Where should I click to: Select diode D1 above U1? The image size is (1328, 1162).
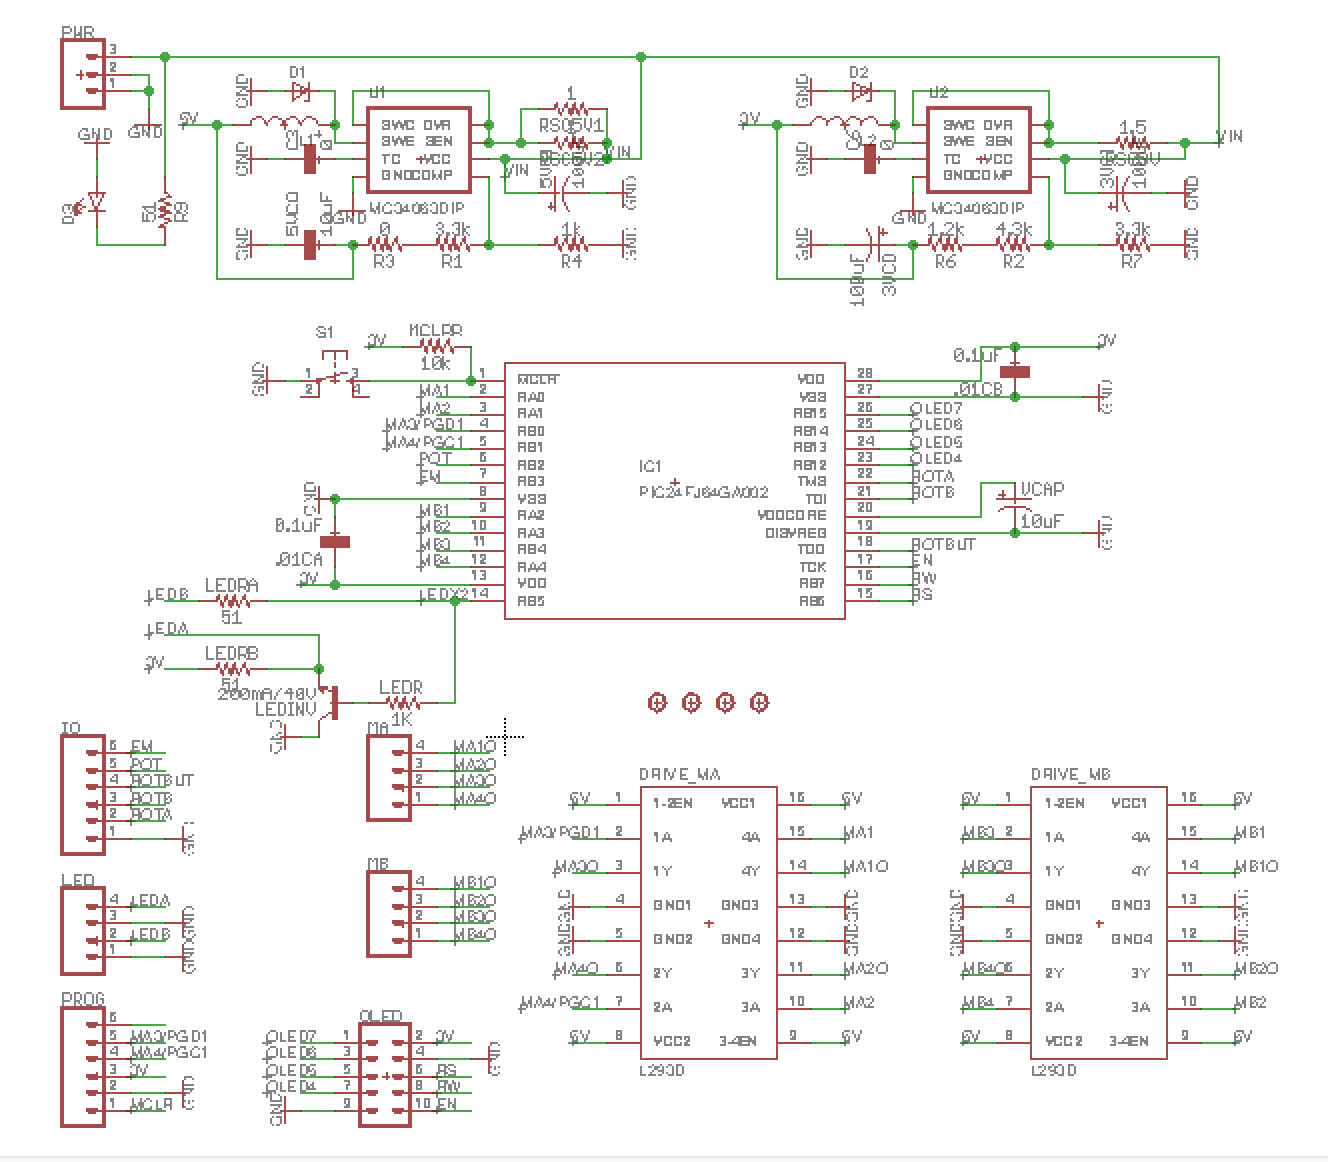tap(299, 92)
